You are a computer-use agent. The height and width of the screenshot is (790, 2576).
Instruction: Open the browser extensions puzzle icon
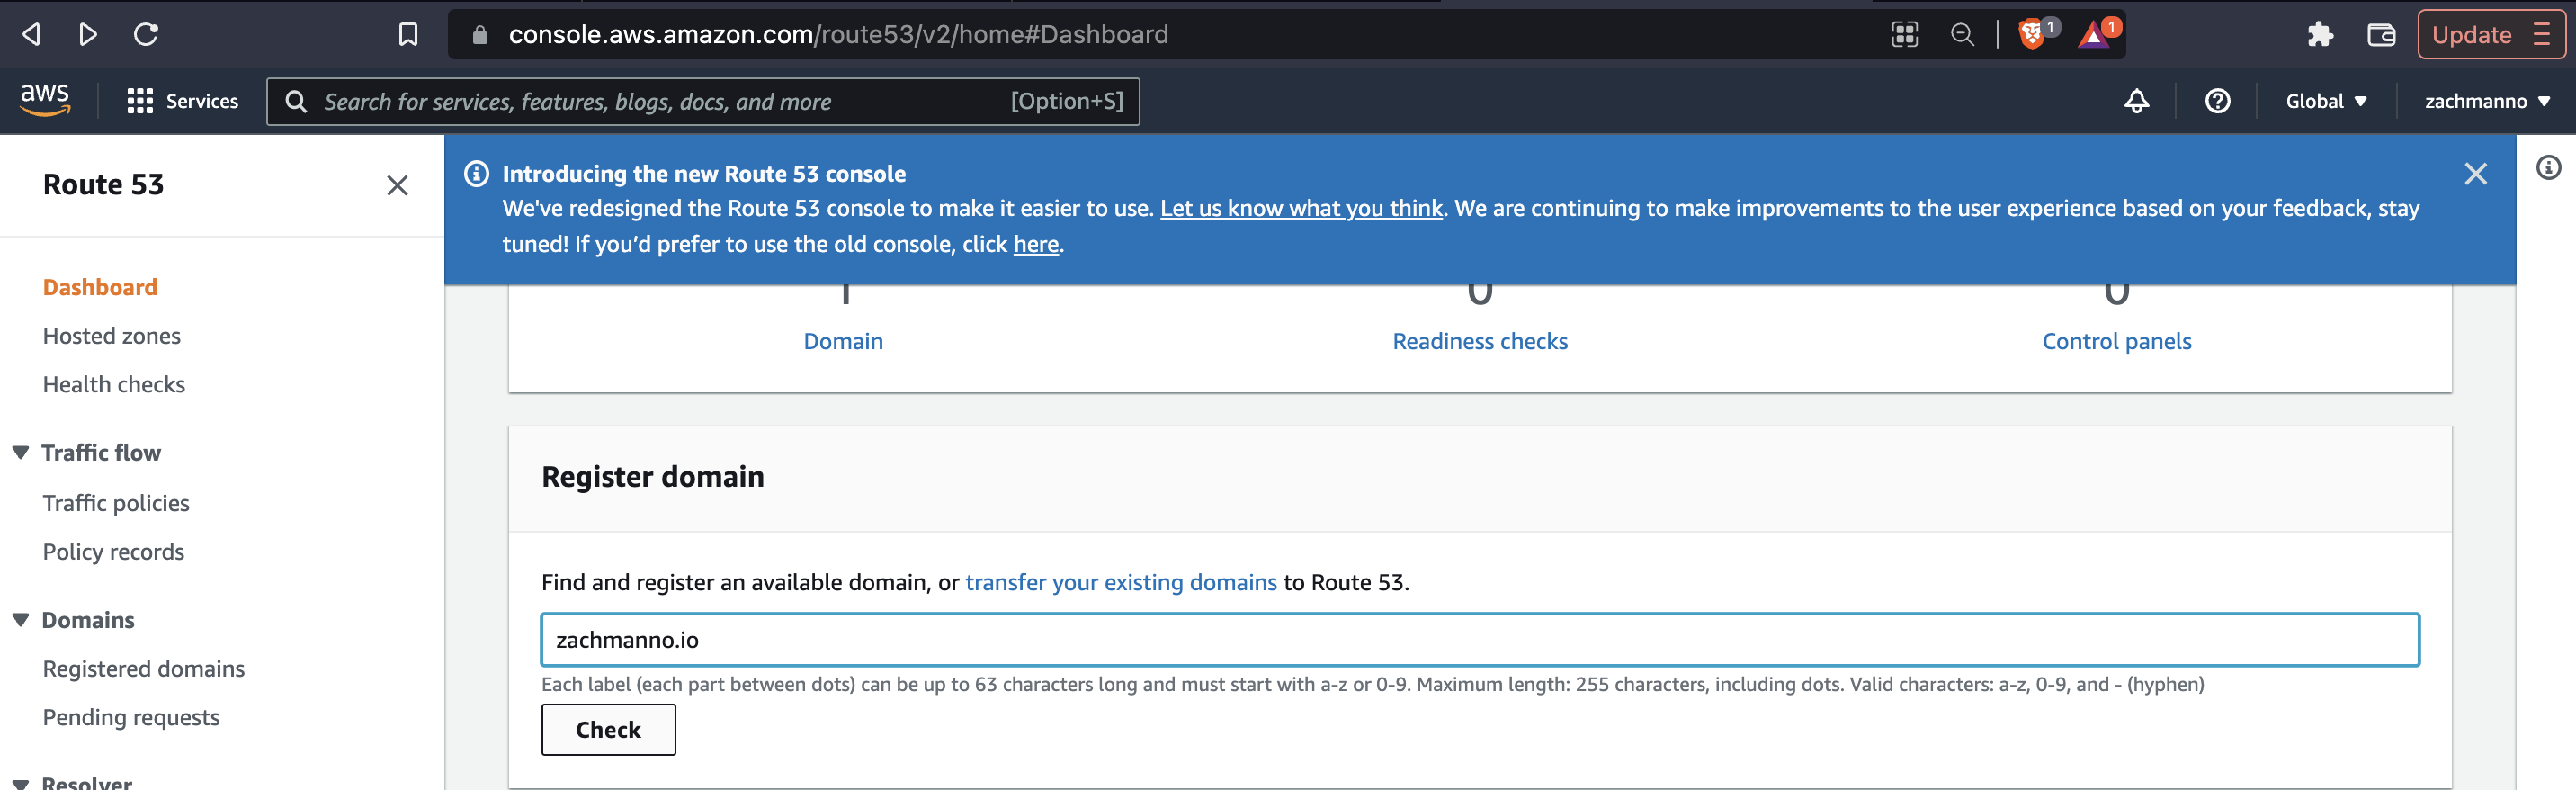(x=2319, y=35)
